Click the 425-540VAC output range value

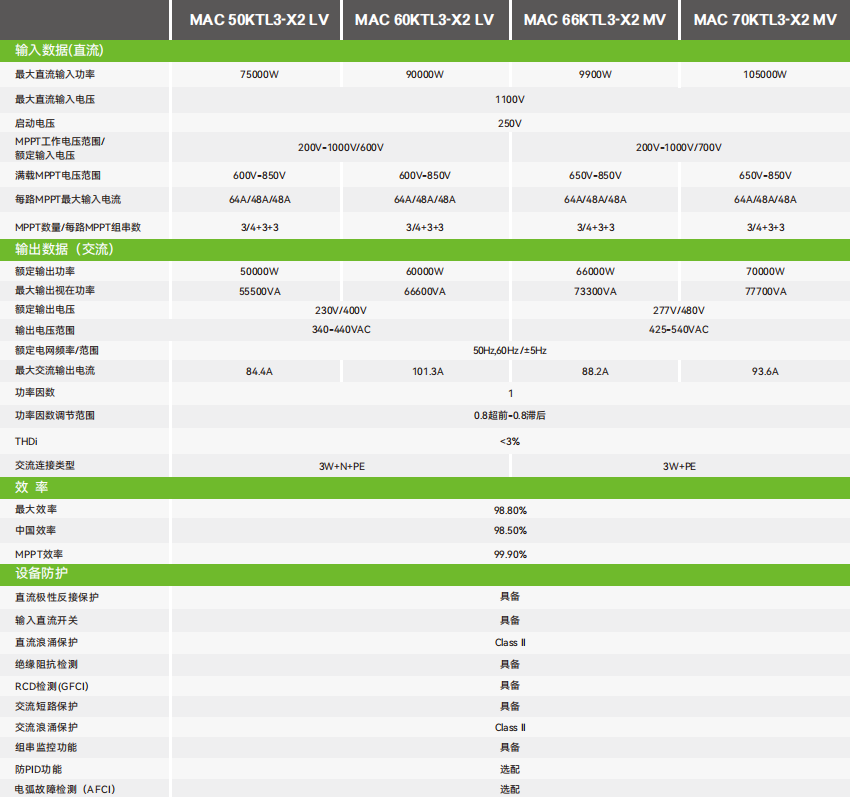[679, 329]
